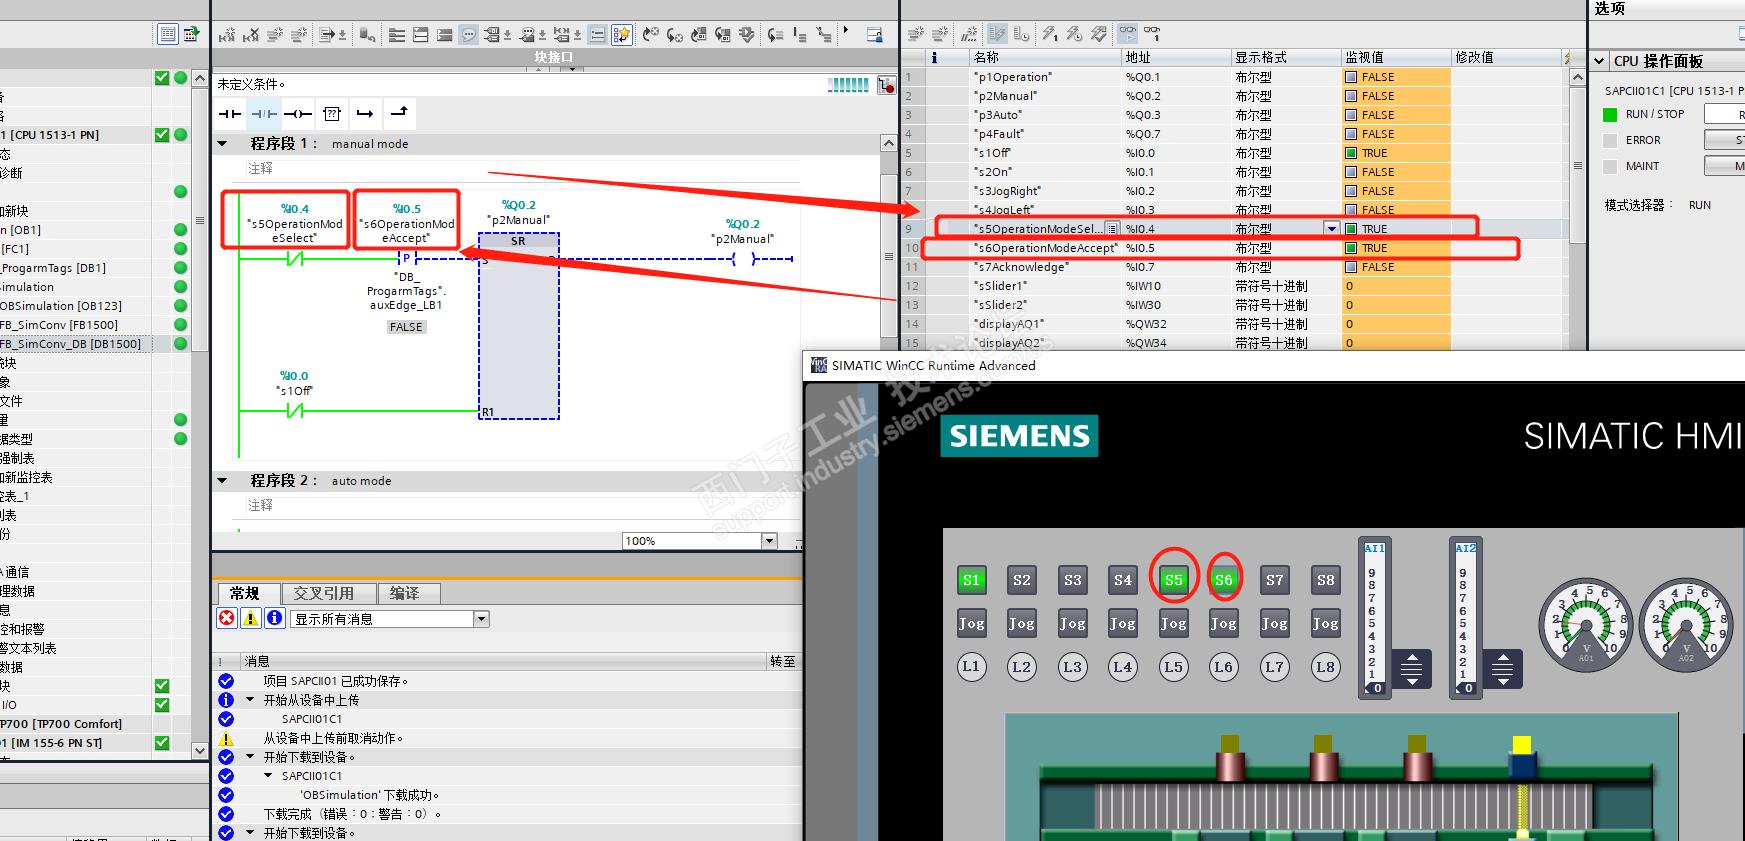Click the 显示格式 column header
The height and width of the screenshot is (841, 1745).
1285,58
